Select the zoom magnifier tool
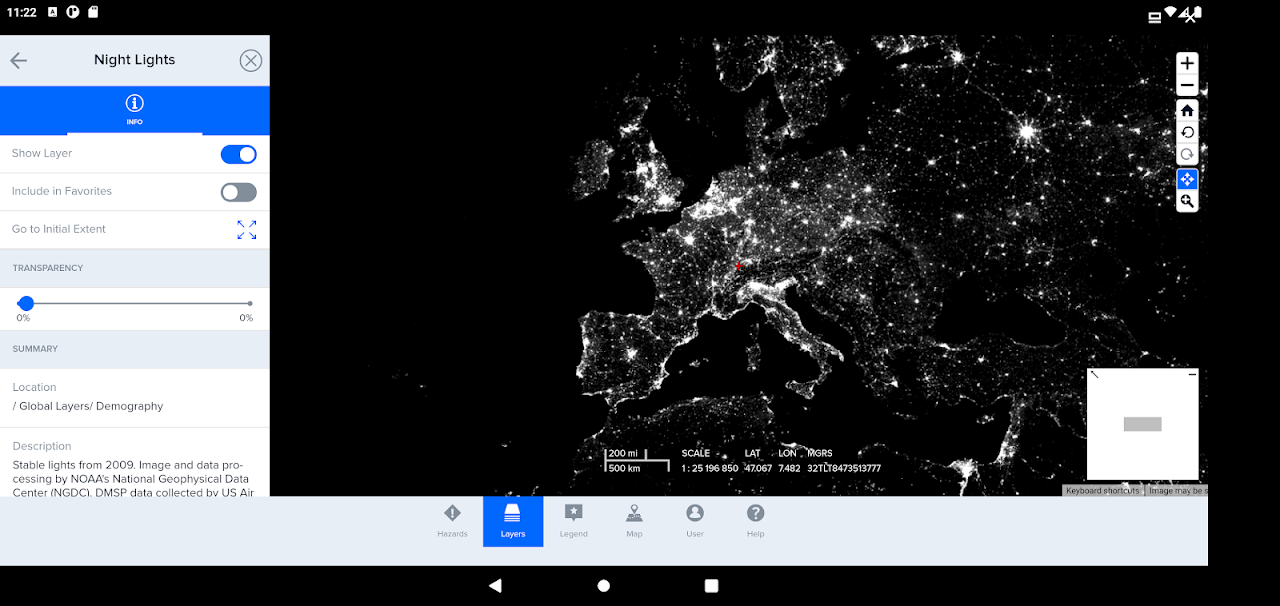 1187,200
